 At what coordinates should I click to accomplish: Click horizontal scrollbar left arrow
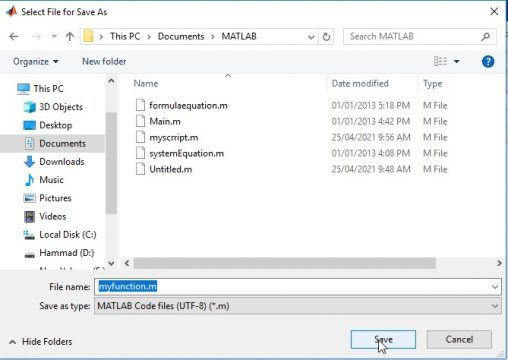tap(127, 263)
